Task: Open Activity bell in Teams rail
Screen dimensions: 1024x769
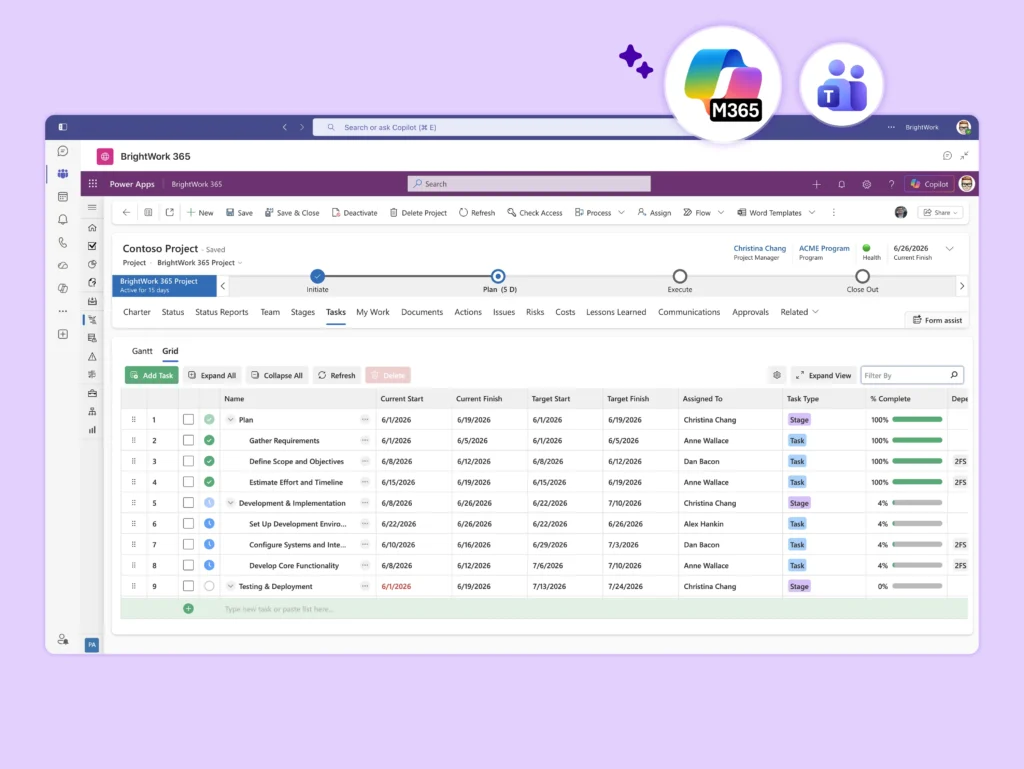Action: [63, 219]
